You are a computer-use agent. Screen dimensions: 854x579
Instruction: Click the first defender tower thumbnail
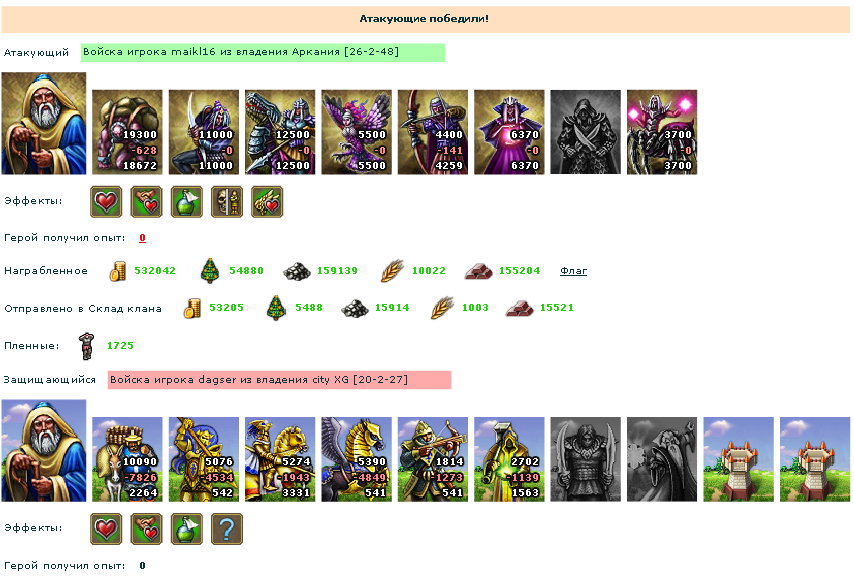(x=738, y=459)
